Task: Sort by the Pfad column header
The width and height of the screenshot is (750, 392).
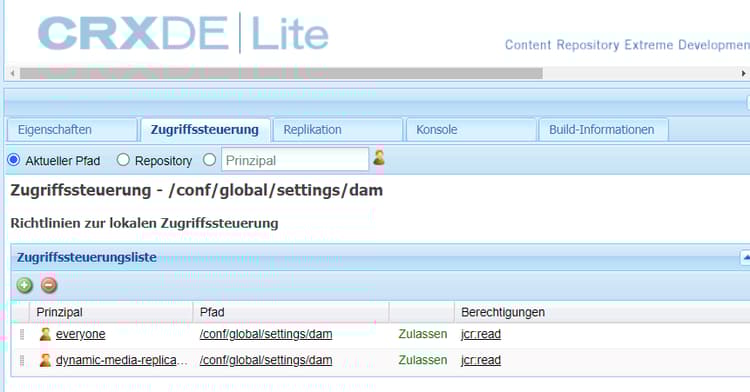Action: (291, 312)
